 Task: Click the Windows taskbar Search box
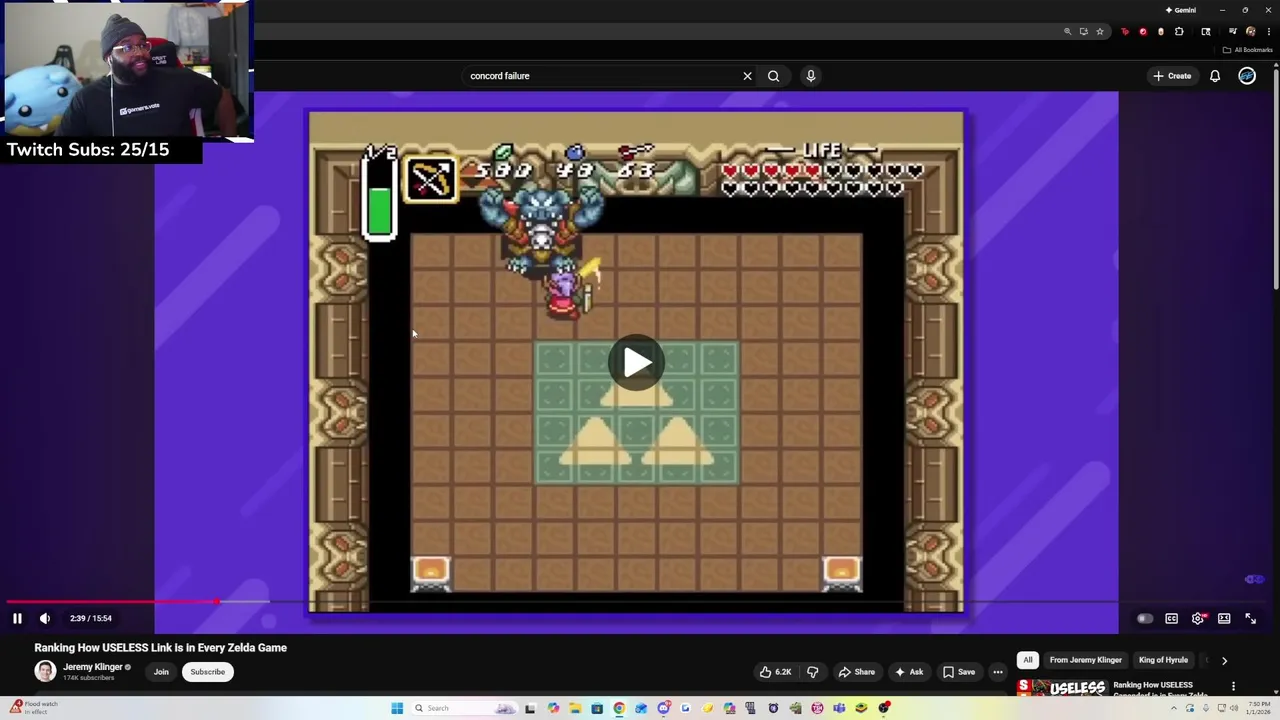tap(465, 708)
